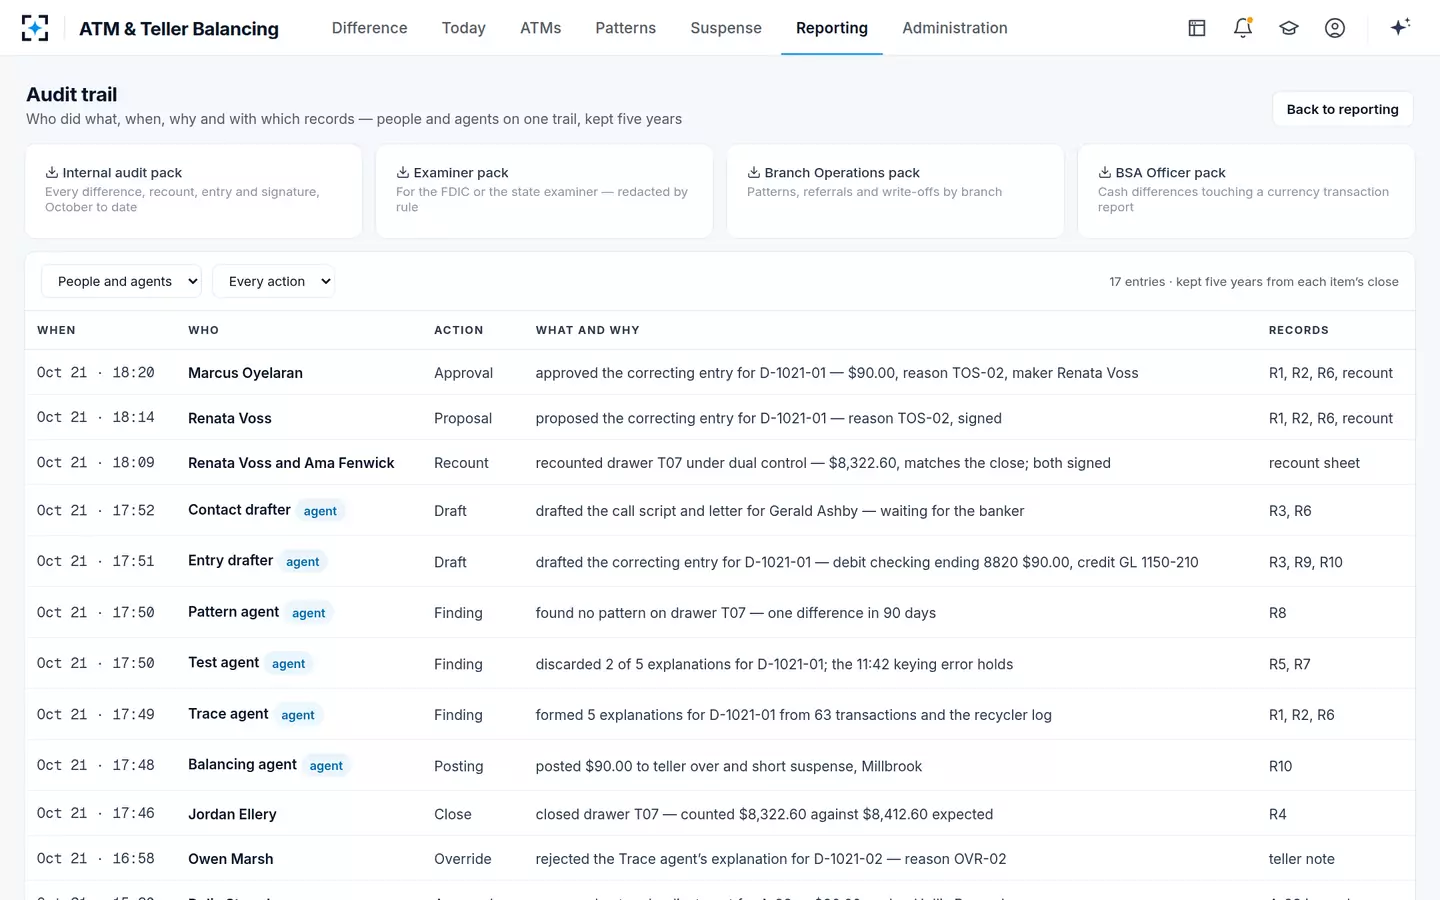Launch the sparkle AI assistant icon
The width and height of the screenshot is (1440, 900).
pyautogui.click(x=1400, y=27)
